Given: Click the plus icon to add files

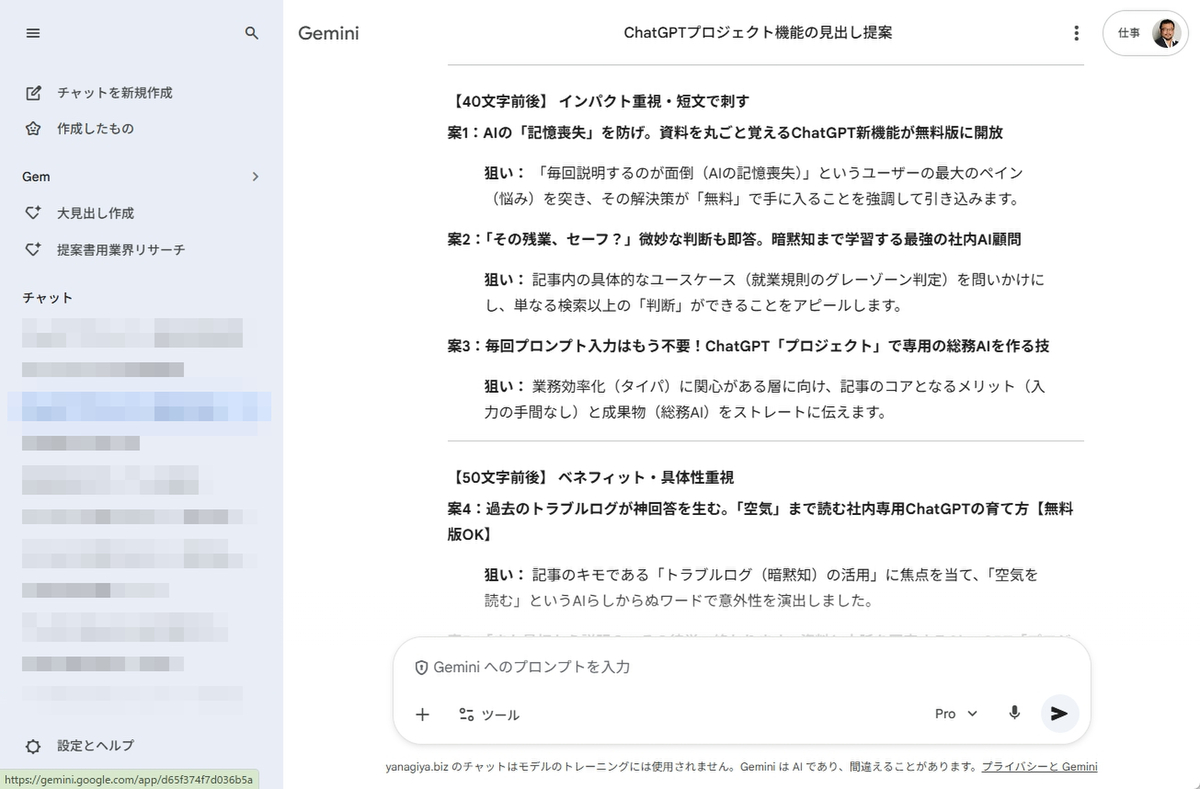Looking at the screenshot, I should 422,714.
